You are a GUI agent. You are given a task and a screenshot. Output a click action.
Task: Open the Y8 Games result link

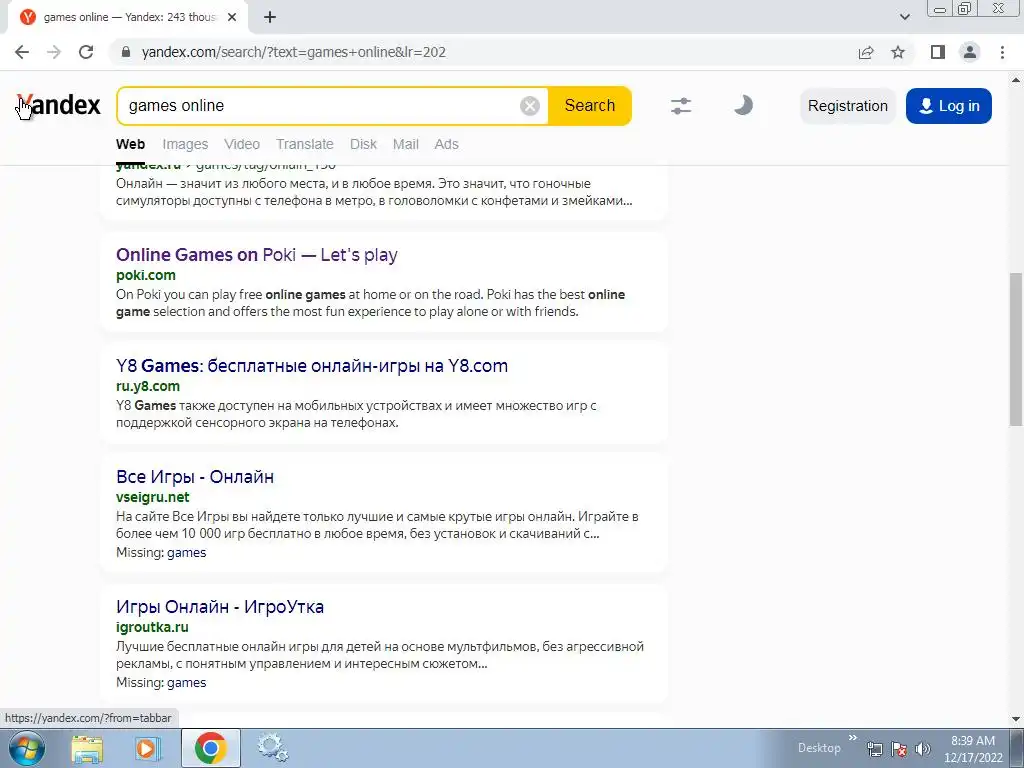(312, 366)
